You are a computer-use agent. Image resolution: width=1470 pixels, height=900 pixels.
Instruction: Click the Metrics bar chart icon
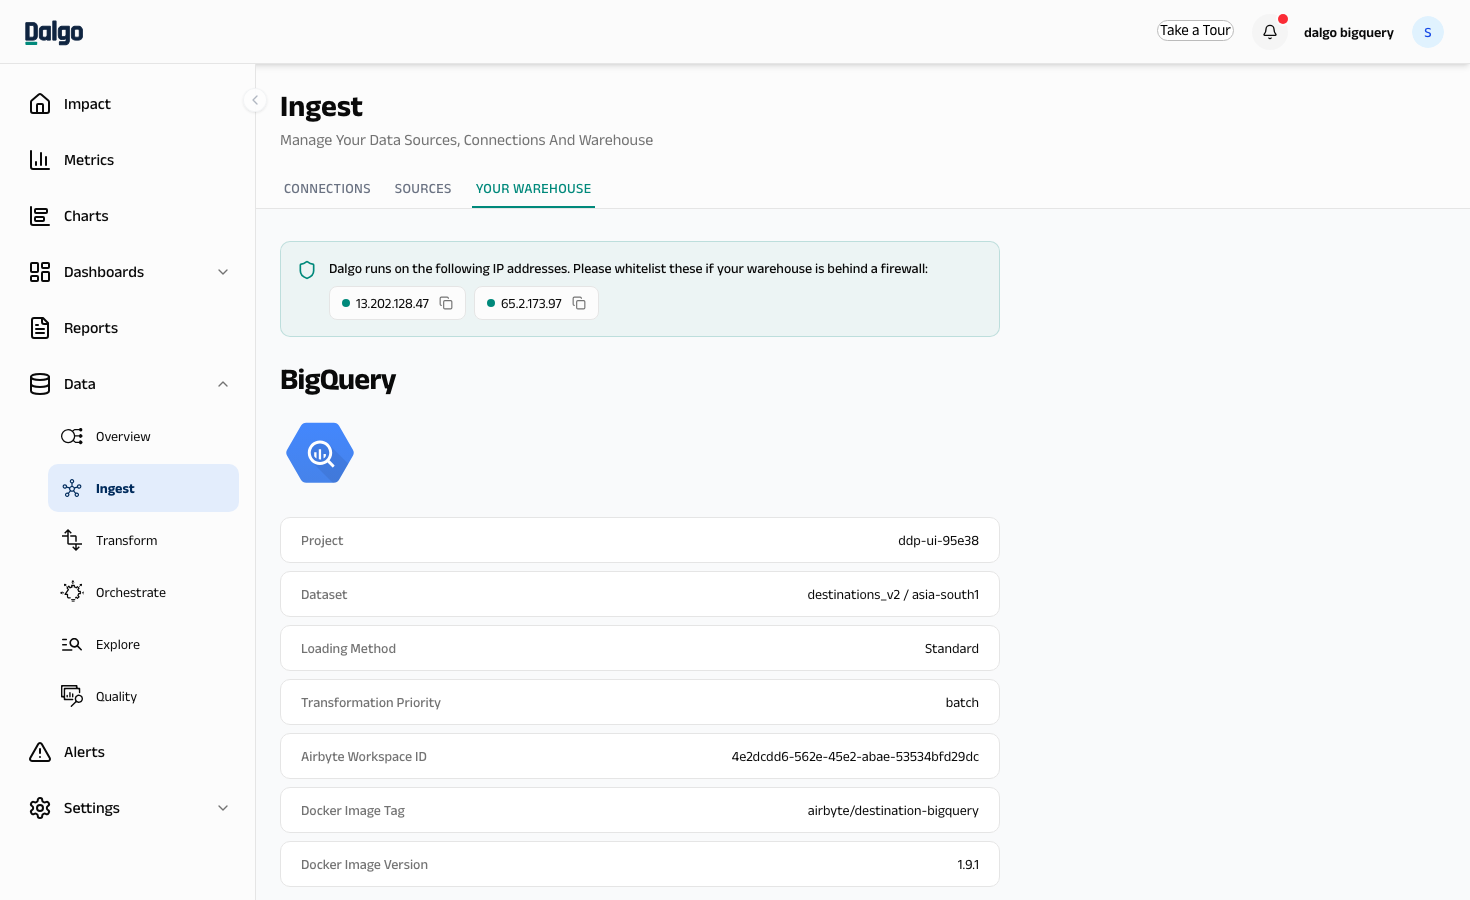(40, 160)
